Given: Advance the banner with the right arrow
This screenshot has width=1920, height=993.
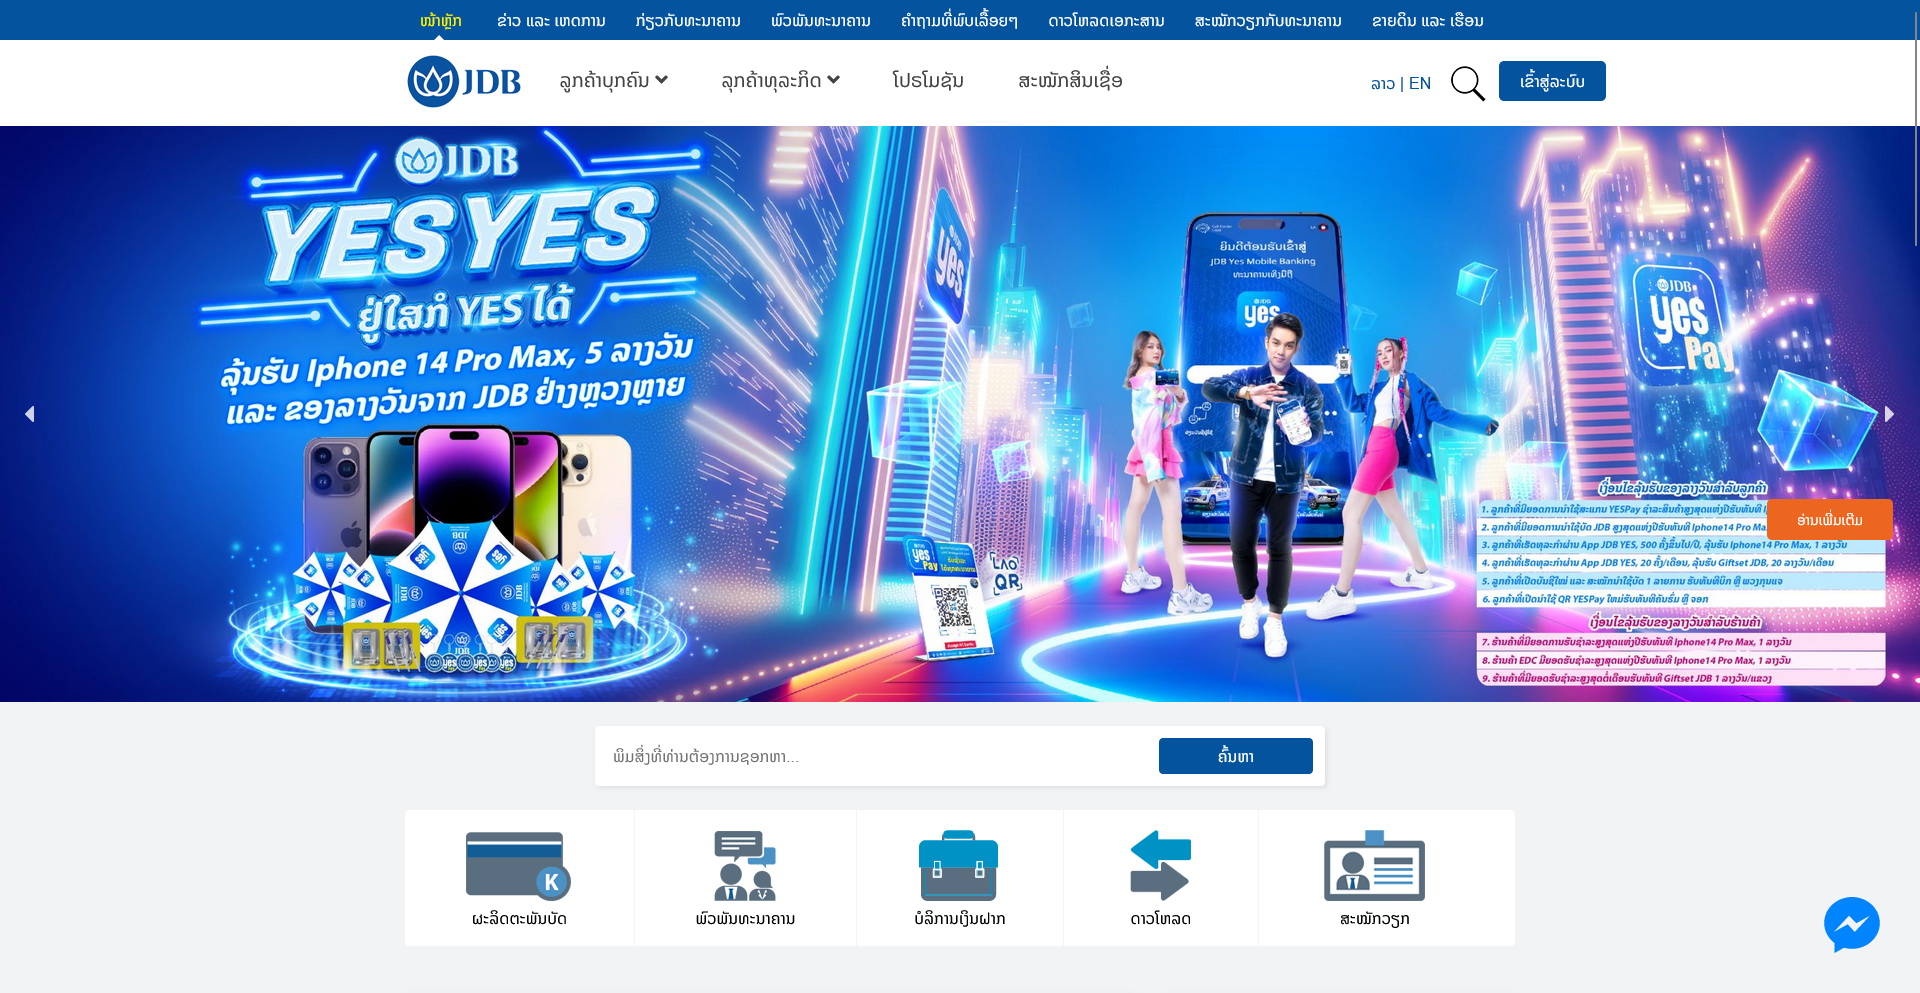Looking at the screenshot, I should [1889, 414].
